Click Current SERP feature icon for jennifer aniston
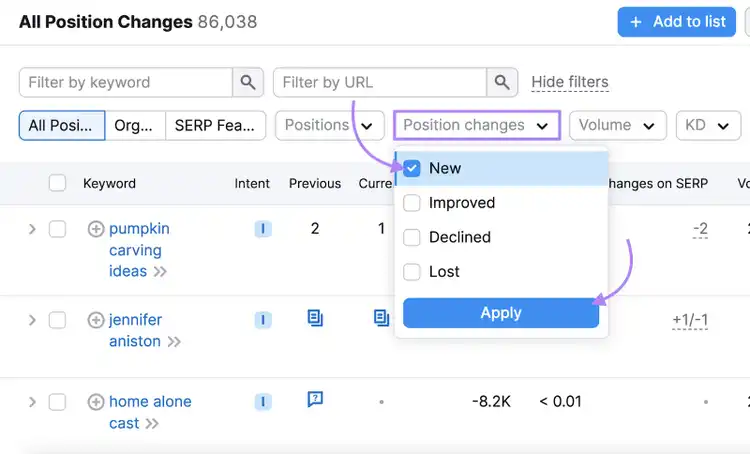 click(x=381, y=318)
